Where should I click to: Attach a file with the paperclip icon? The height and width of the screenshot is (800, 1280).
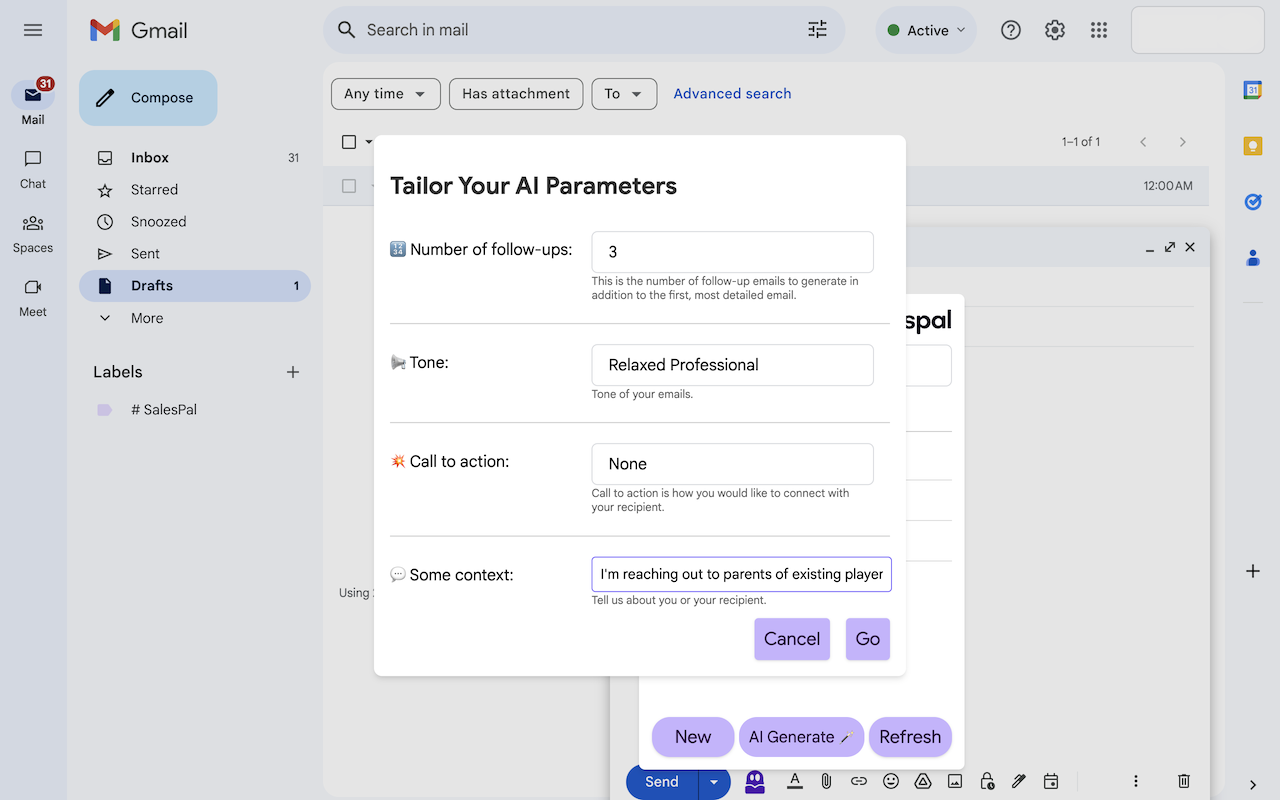tap(826, 782)
